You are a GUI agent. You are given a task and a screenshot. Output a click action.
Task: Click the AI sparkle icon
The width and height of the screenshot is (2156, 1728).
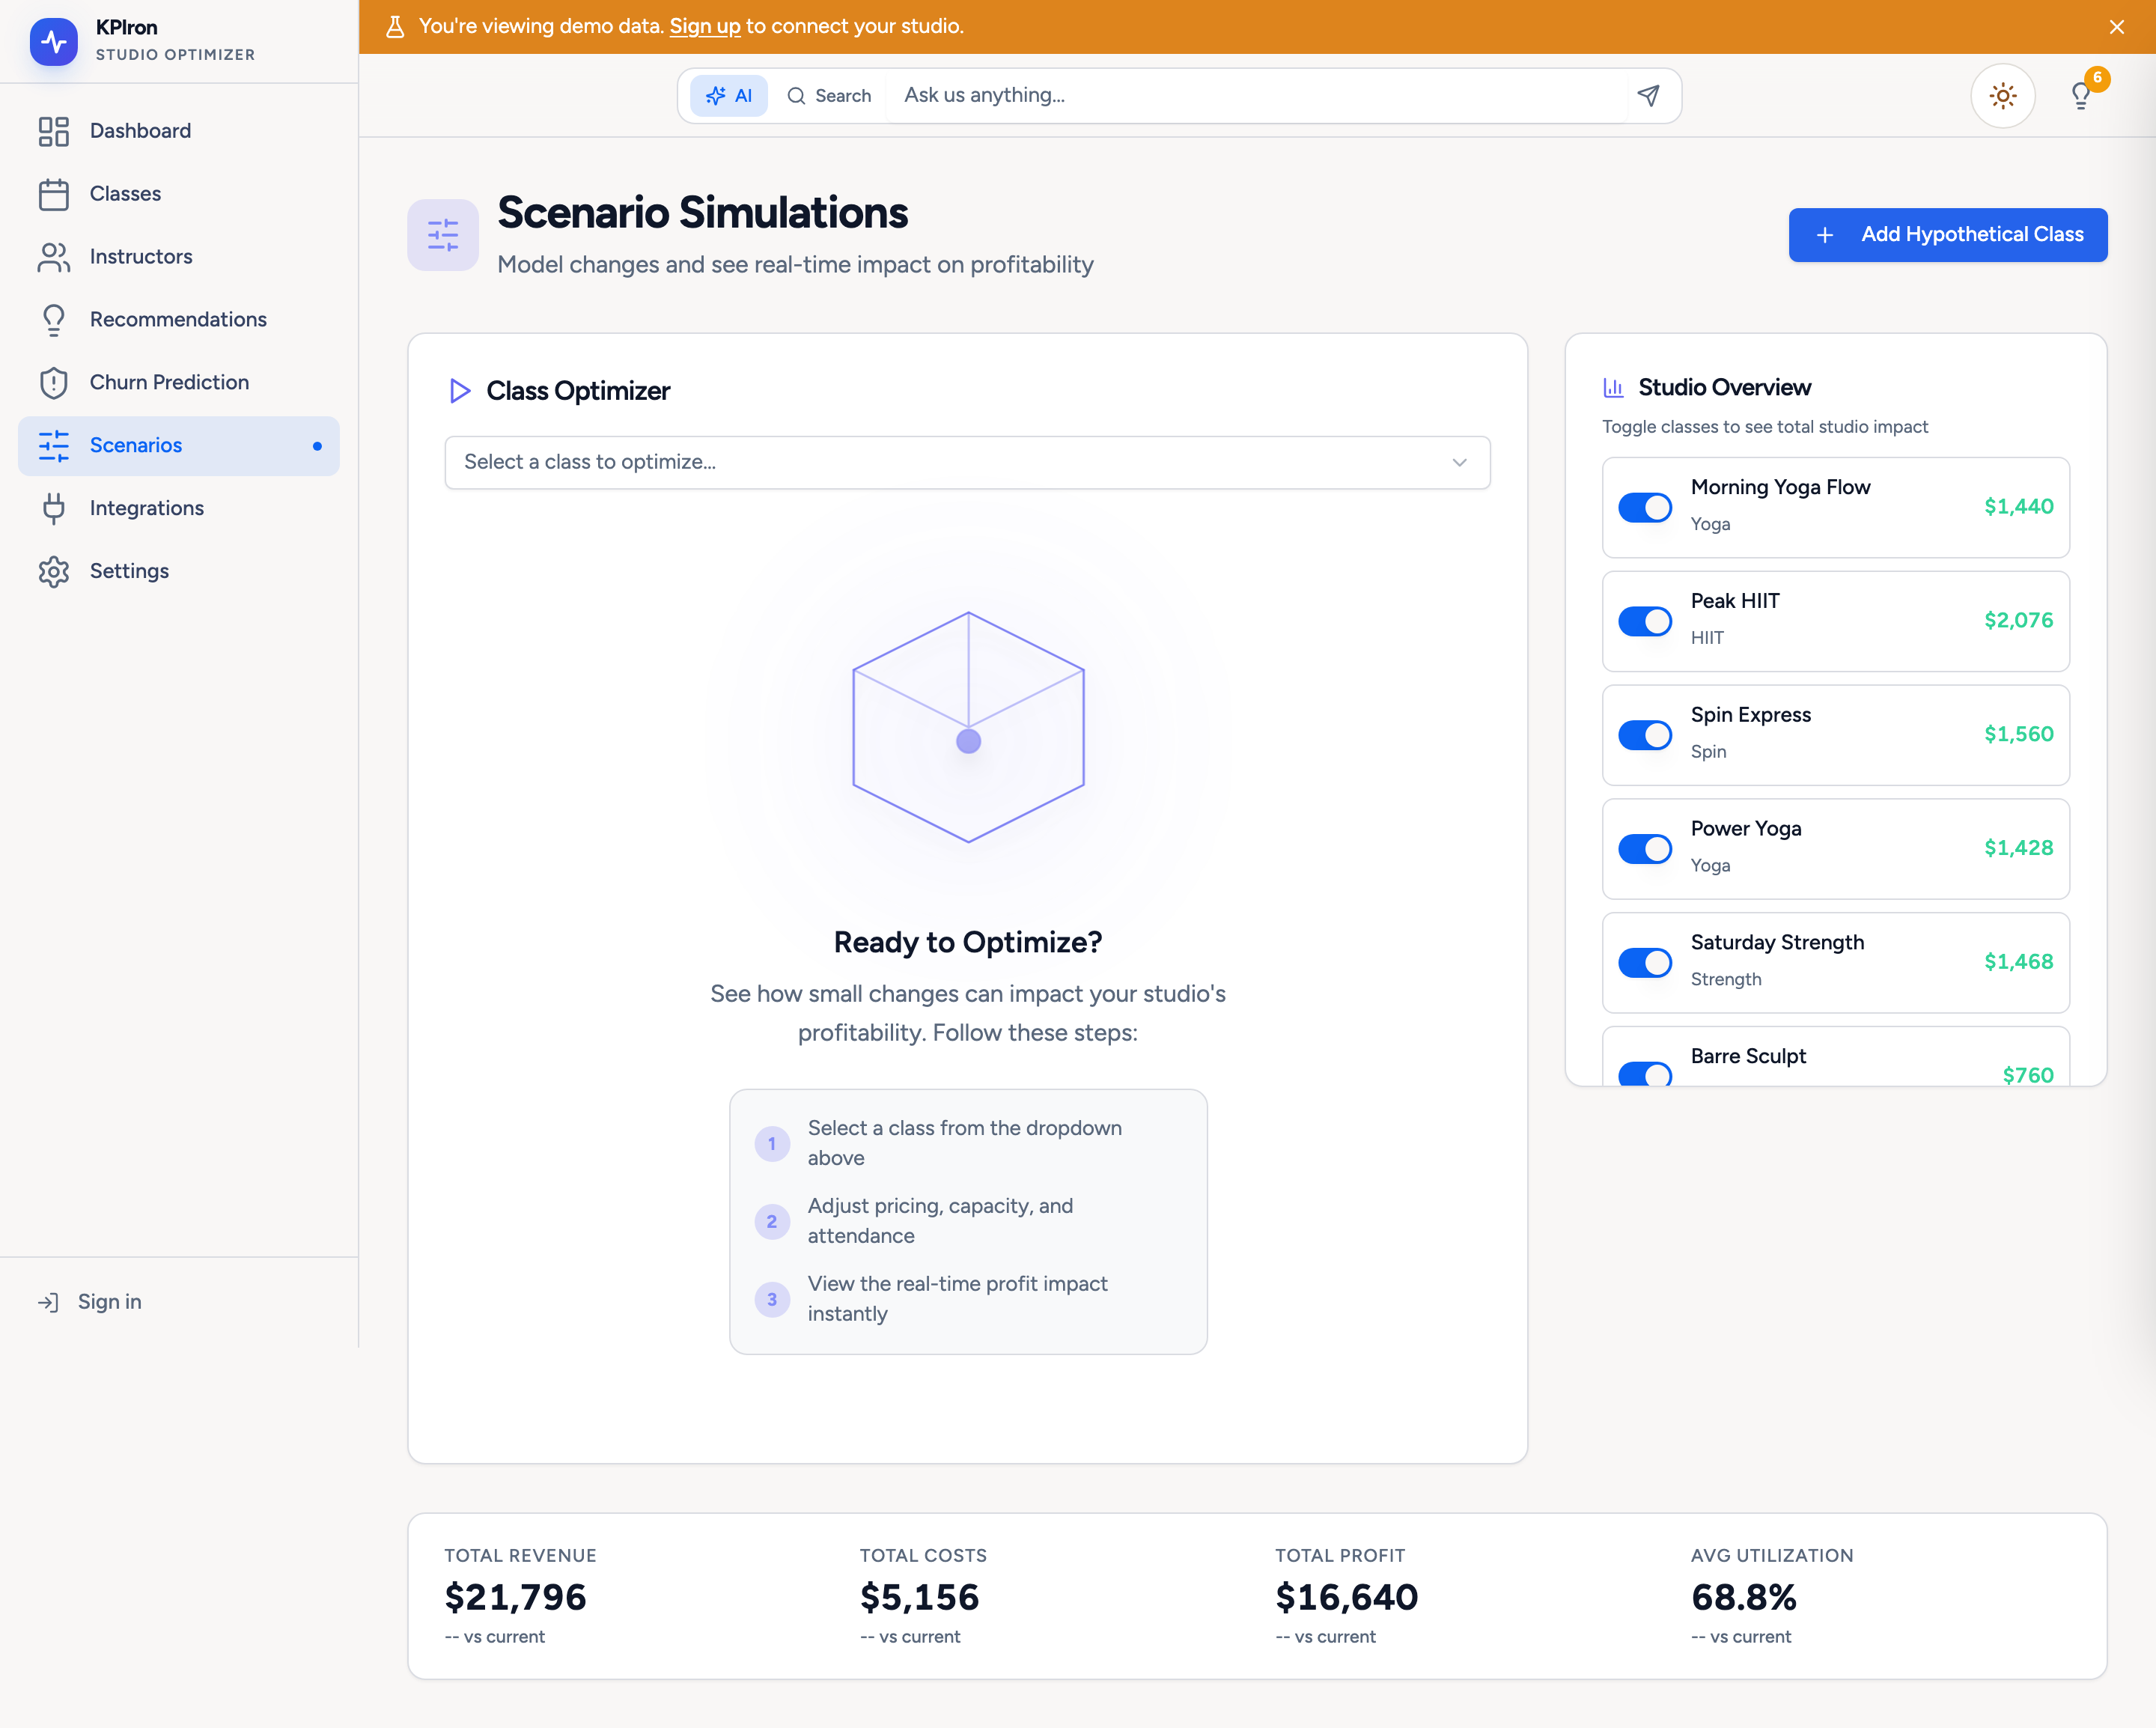(716, 96)
